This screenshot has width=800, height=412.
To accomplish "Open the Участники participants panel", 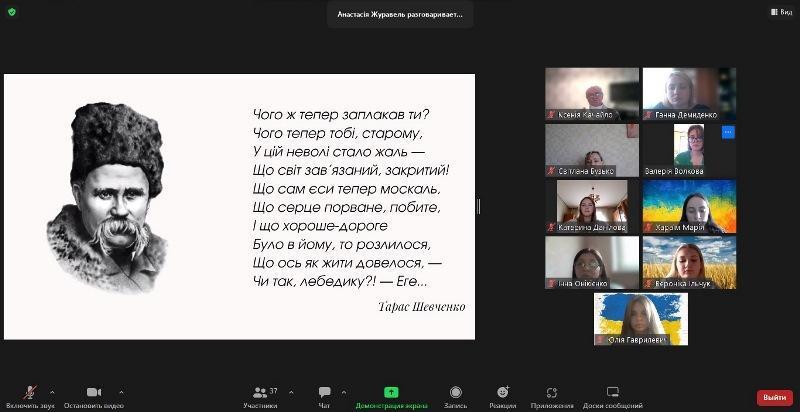I will point(260,393).
